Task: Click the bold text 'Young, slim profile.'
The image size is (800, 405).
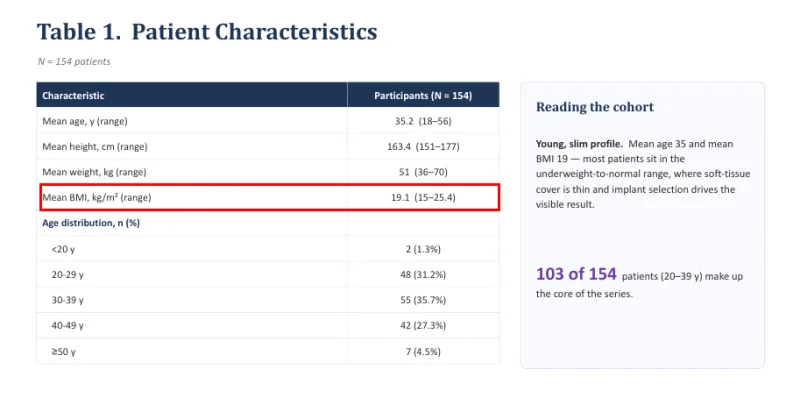Action: click(x=580, y=144)
